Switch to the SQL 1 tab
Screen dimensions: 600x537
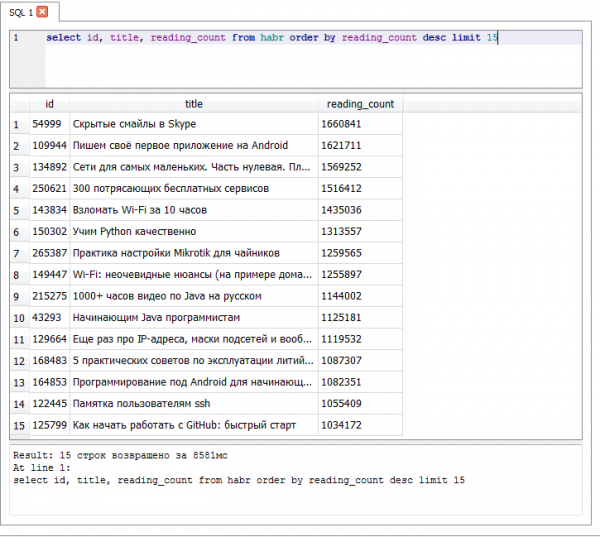coord(22,11)
